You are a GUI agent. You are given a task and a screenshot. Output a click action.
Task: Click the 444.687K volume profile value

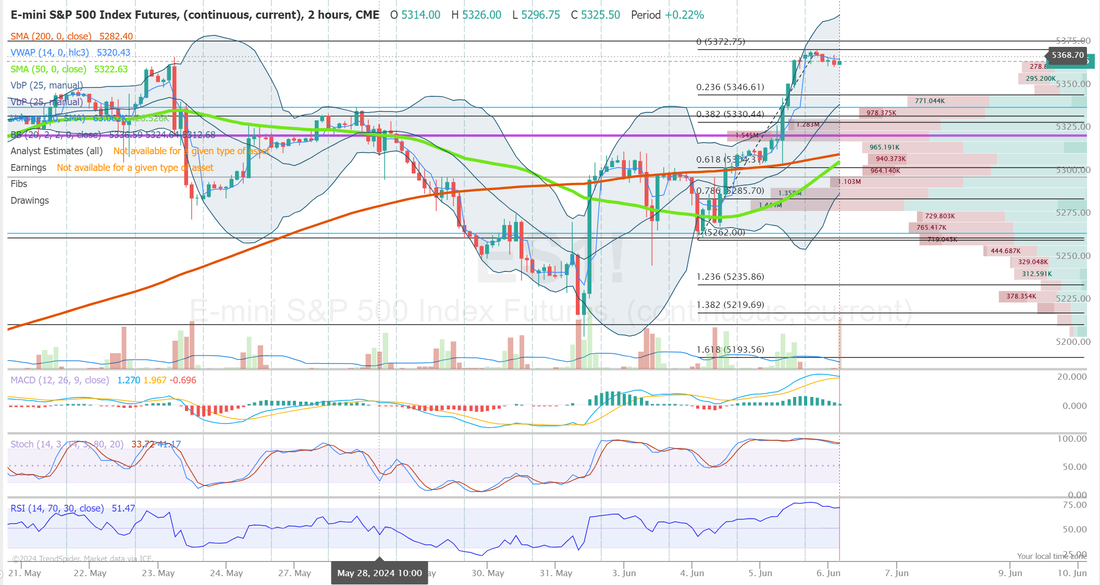coord(1005,250)
